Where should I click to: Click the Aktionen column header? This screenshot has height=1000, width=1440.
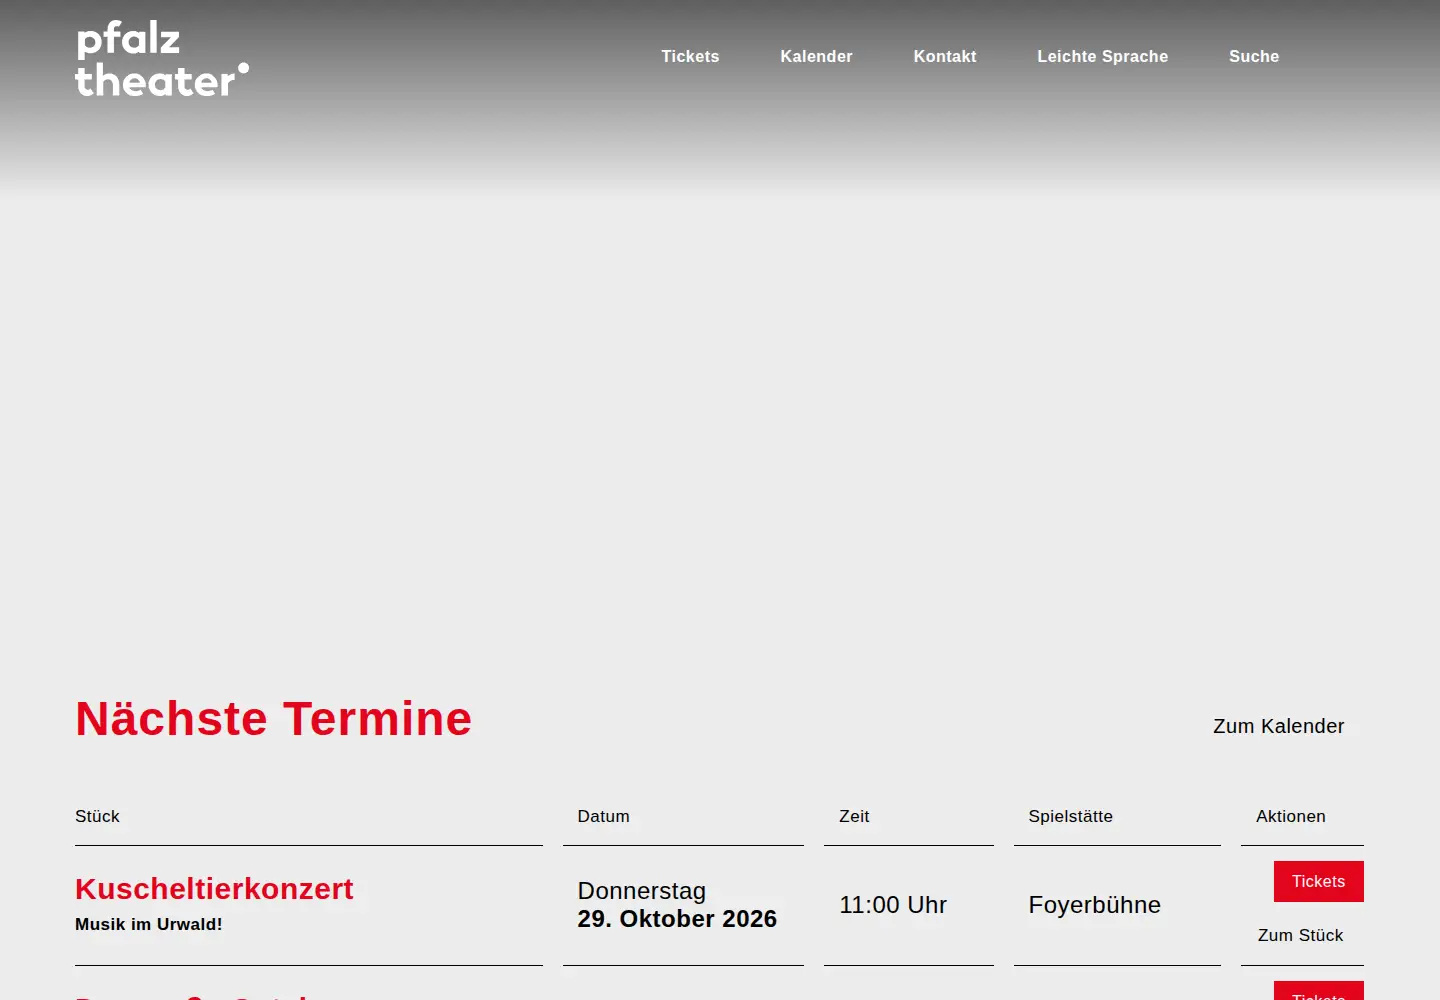(1291, 816)
